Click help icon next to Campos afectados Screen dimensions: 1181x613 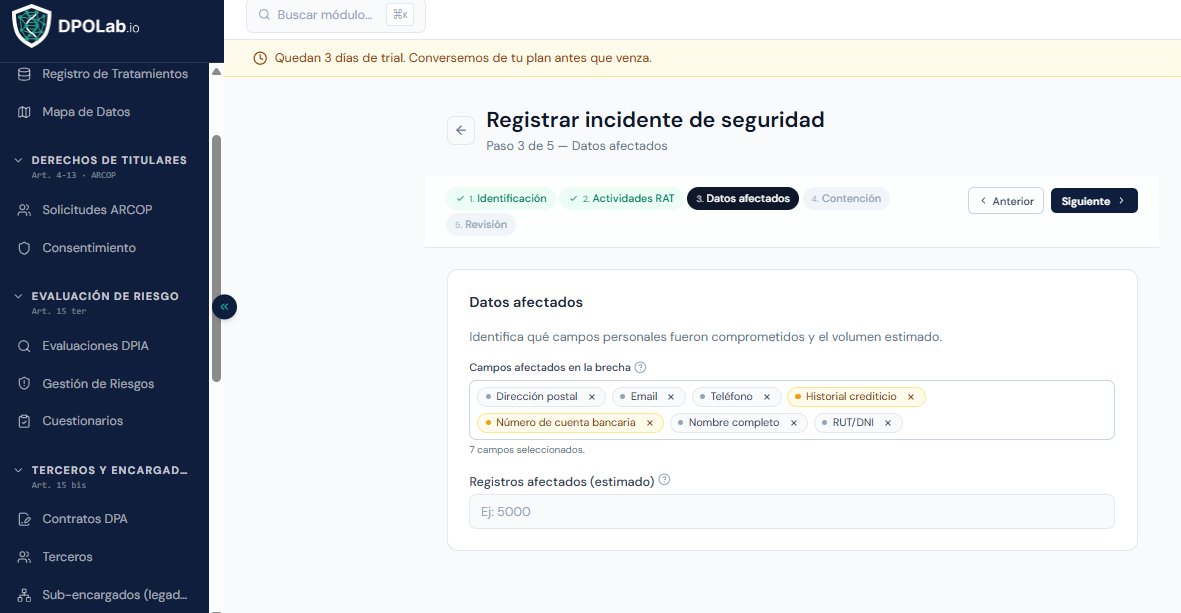(x=640, y=367)
